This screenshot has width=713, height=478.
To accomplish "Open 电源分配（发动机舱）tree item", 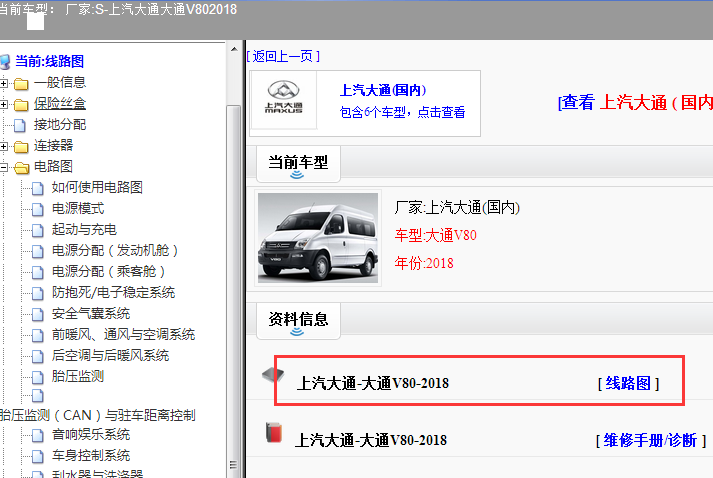I will (x=115, y=250).
